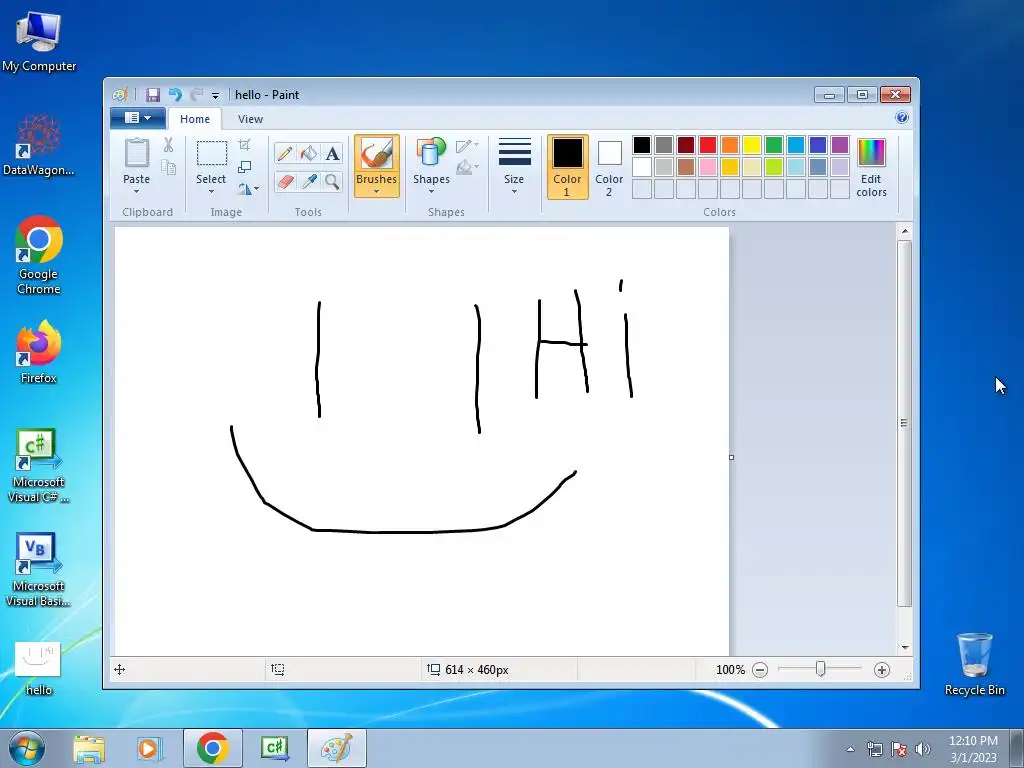Viewport: 1024px width, 768px height.
Task: Click Chrome icon in the taskbar
Action: (x=212, y=748)
